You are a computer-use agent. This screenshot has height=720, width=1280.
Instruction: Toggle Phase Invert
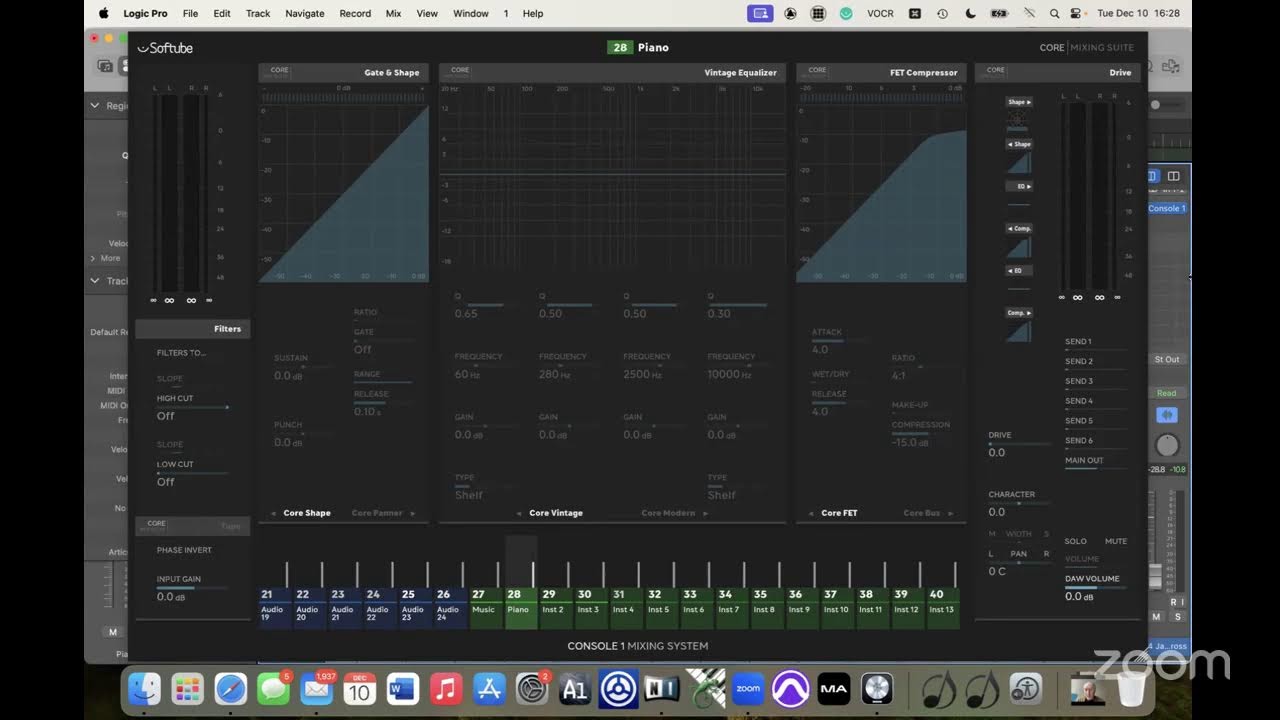[184, 550]
